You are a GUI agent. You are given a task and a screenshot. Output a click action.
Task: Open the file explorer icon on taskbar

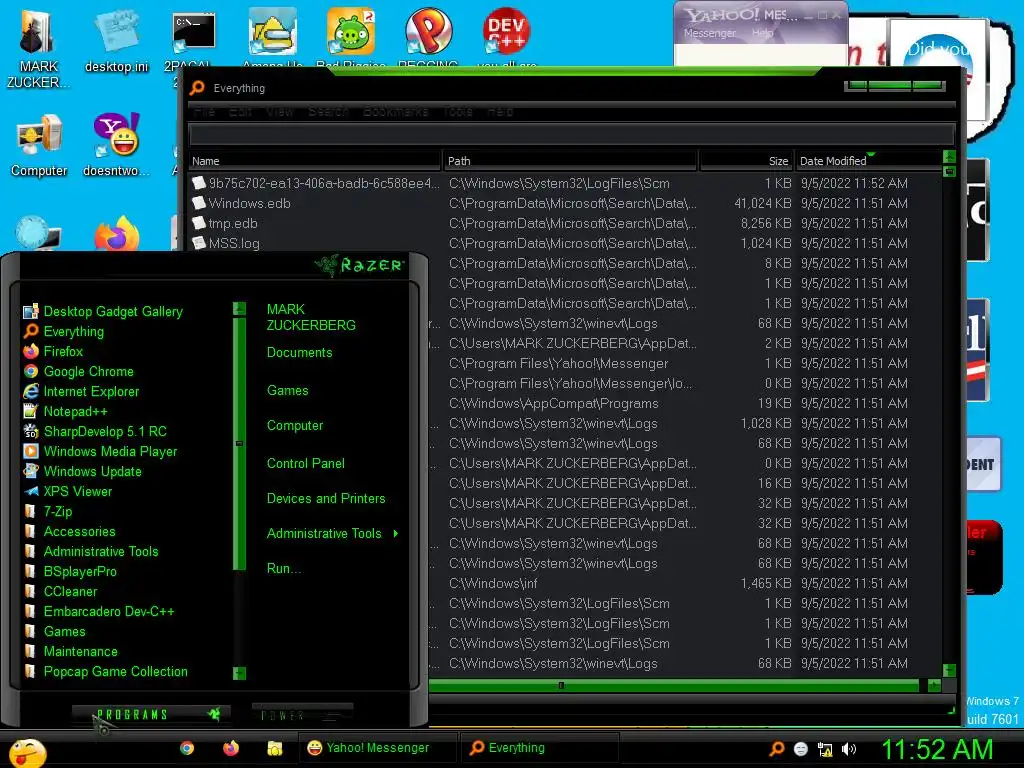[274, 748]
